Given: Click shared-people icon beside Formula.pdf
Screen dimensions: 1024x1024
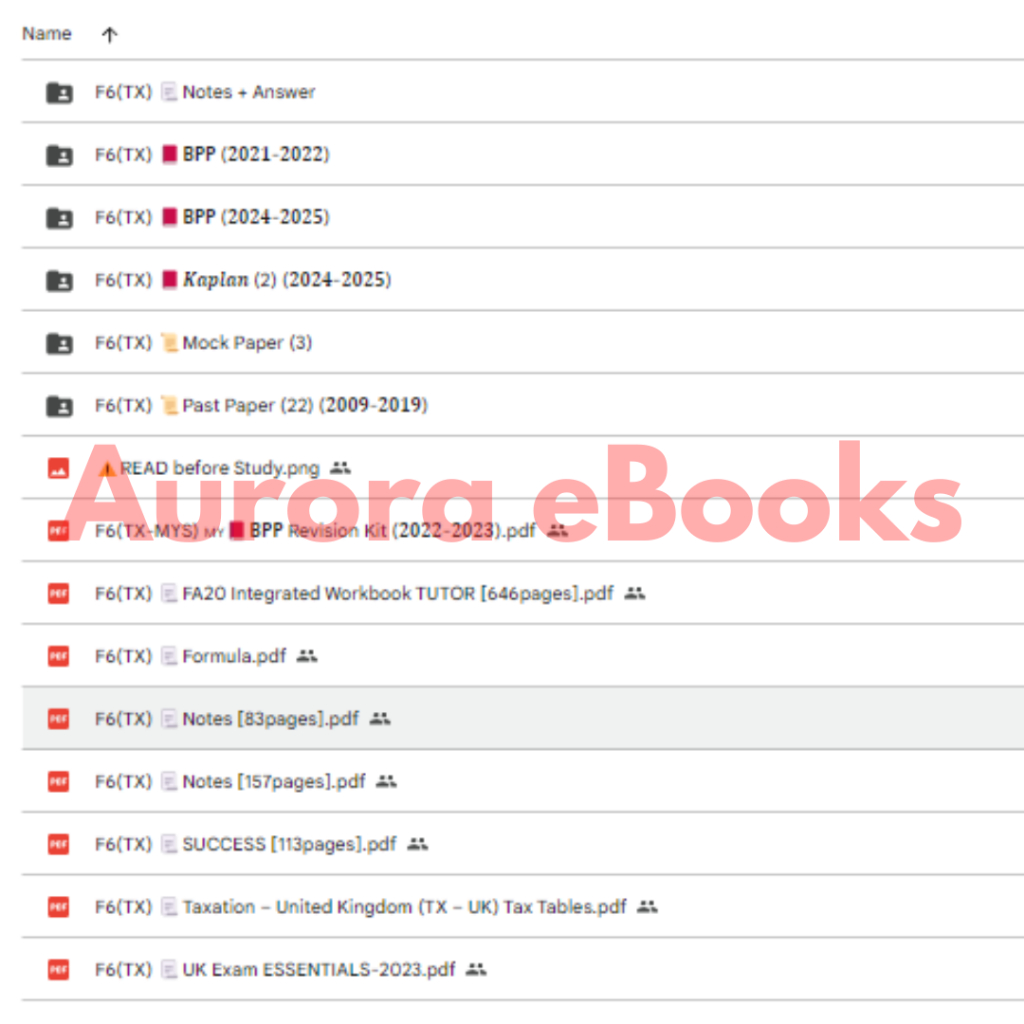Looking at the screenshot, I should (x=307, y=656).
